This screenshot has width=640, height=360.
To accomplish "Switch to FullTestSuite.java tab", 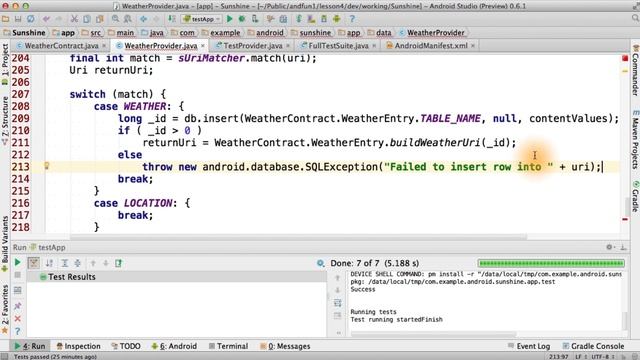I will [x=338, y=46].
